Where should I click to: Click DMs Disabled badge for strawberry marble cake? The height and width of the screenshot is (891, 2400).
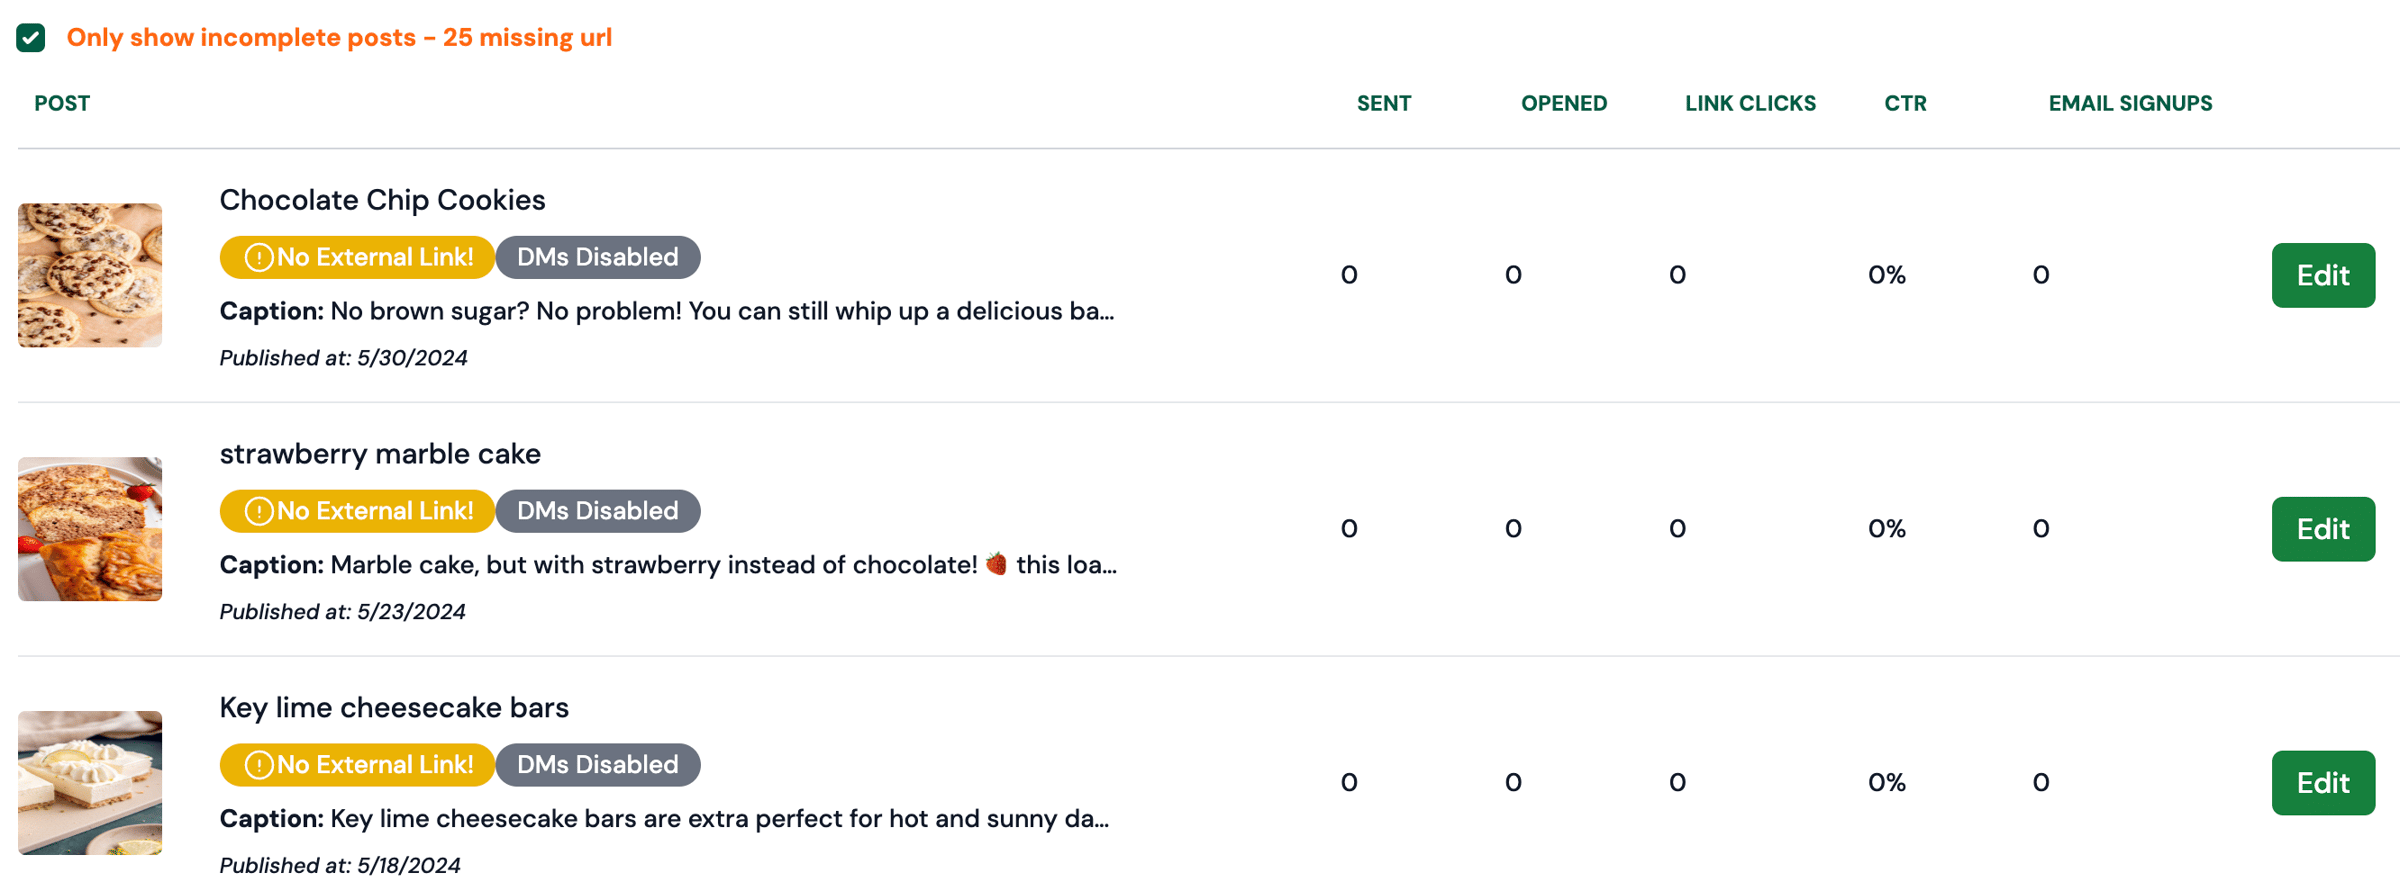598,512
